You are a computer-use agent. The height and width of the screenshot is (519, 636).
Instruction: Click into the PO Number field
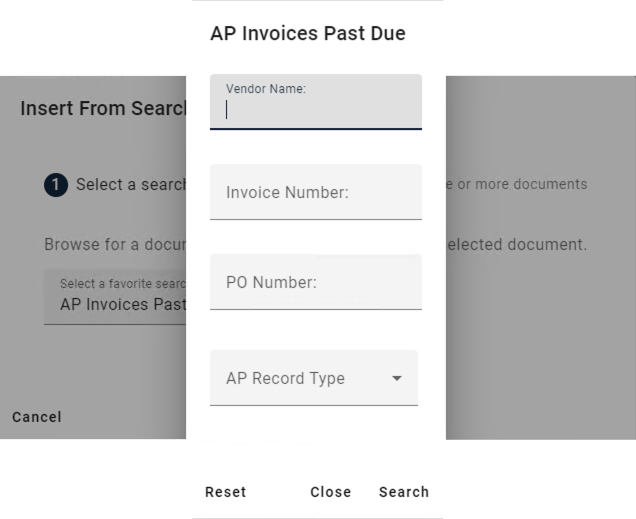point(315,282)
